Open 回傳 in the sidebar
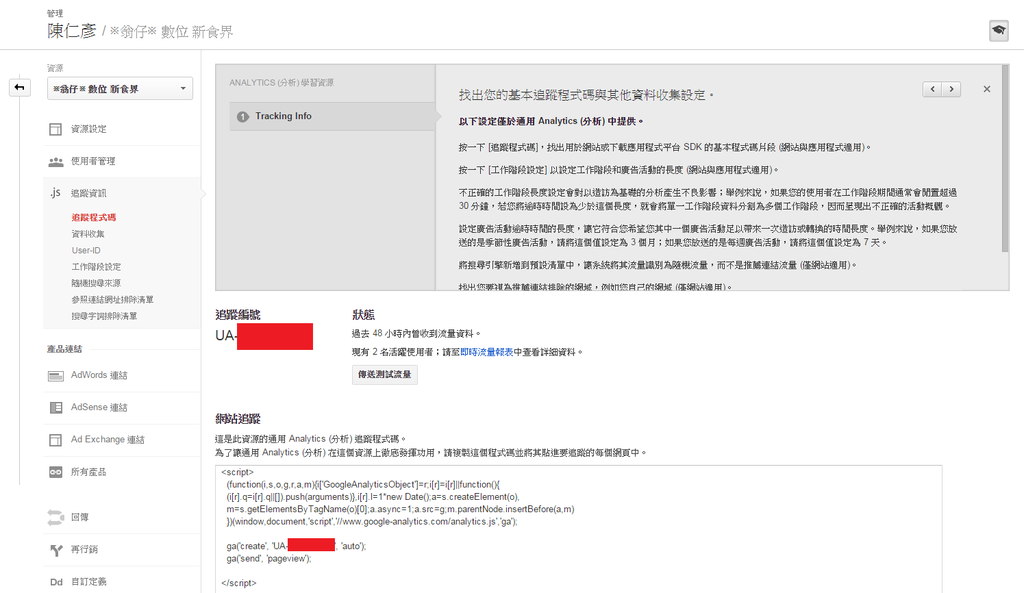This screenshot has height=593, width=1024. pyautogui.click(x=80, y=517)
